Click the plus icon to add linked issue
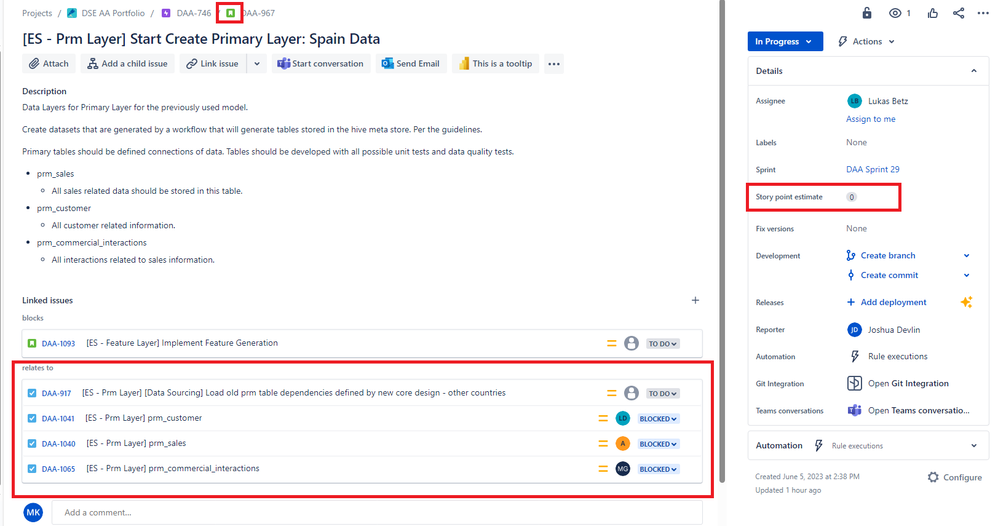 695,300
